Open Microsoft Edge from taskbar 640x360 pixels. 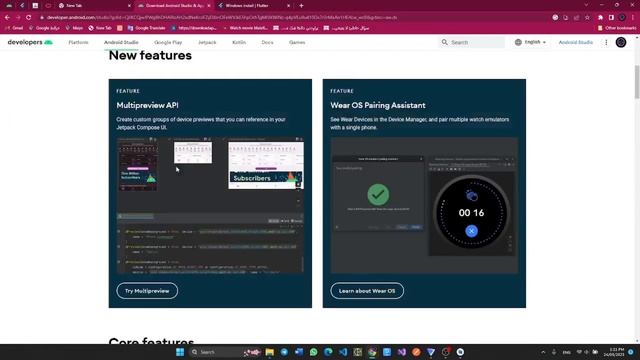(328, 352)
